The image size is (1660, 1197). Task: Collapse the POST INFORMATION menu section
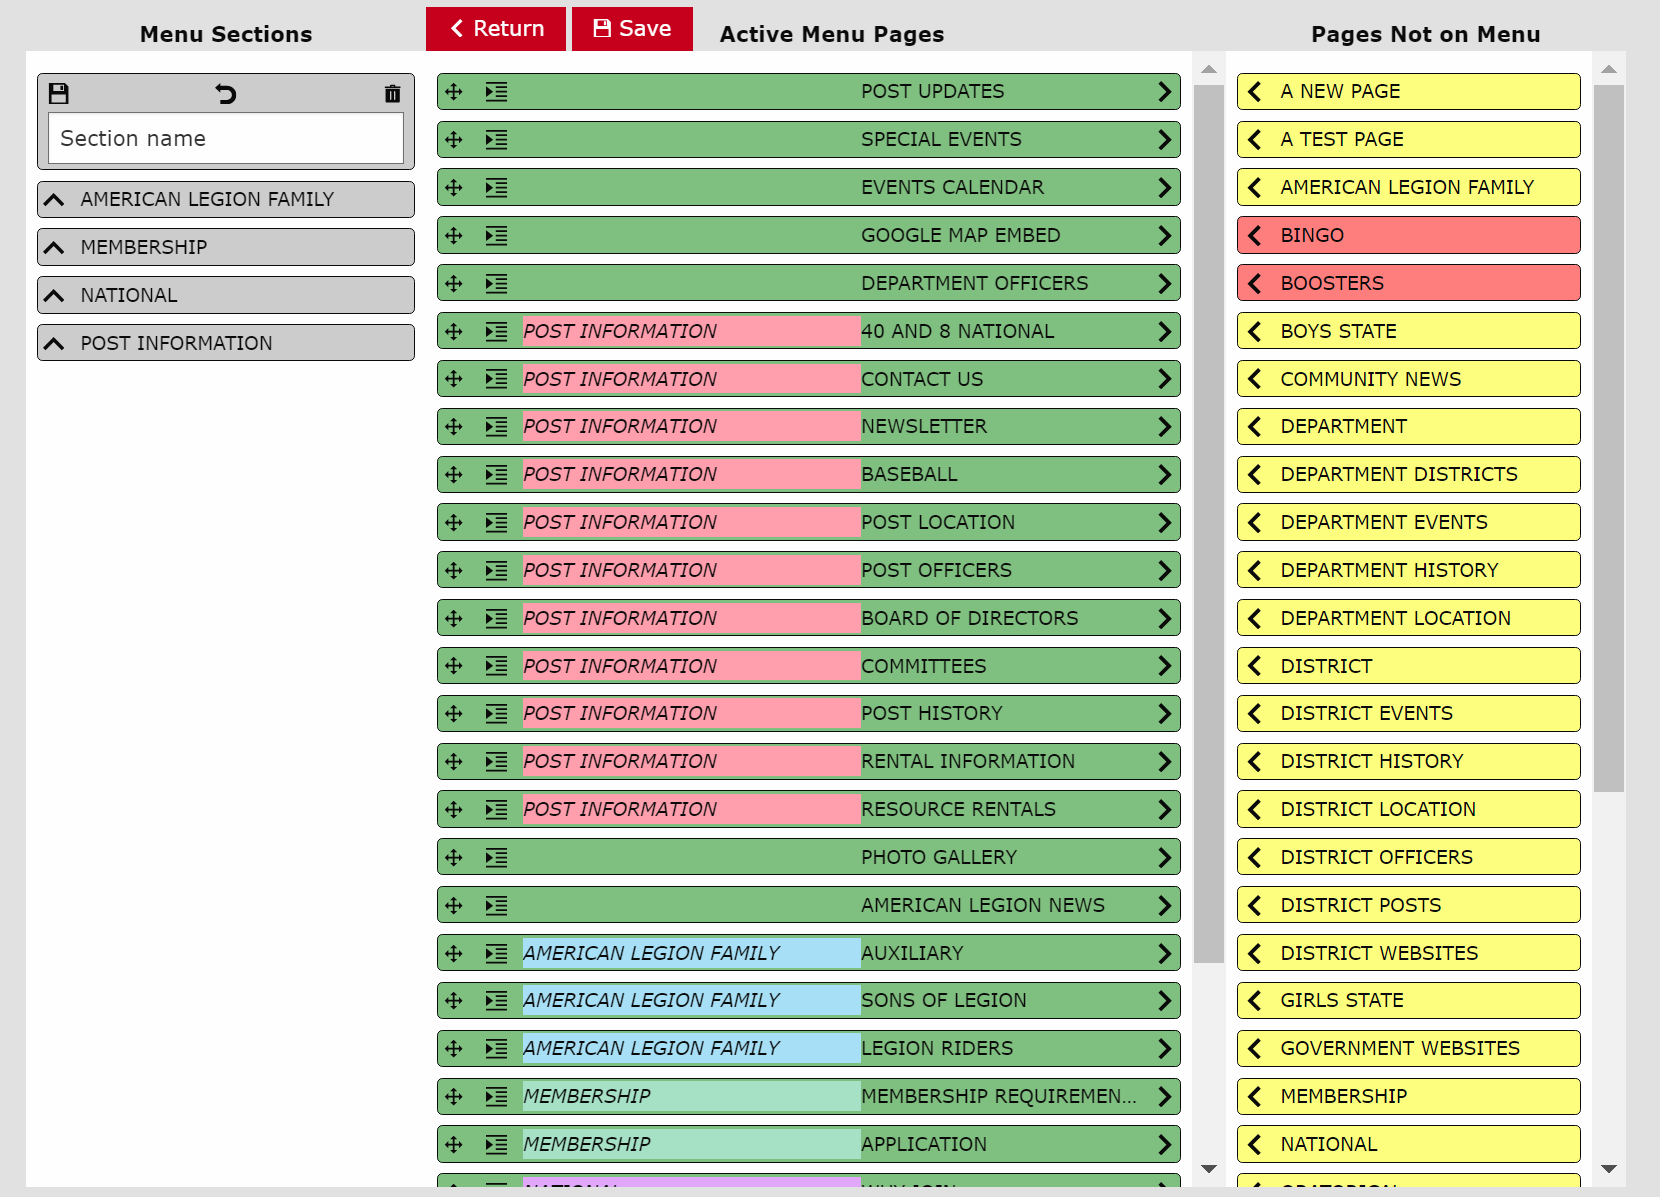(x=54, y=344)
